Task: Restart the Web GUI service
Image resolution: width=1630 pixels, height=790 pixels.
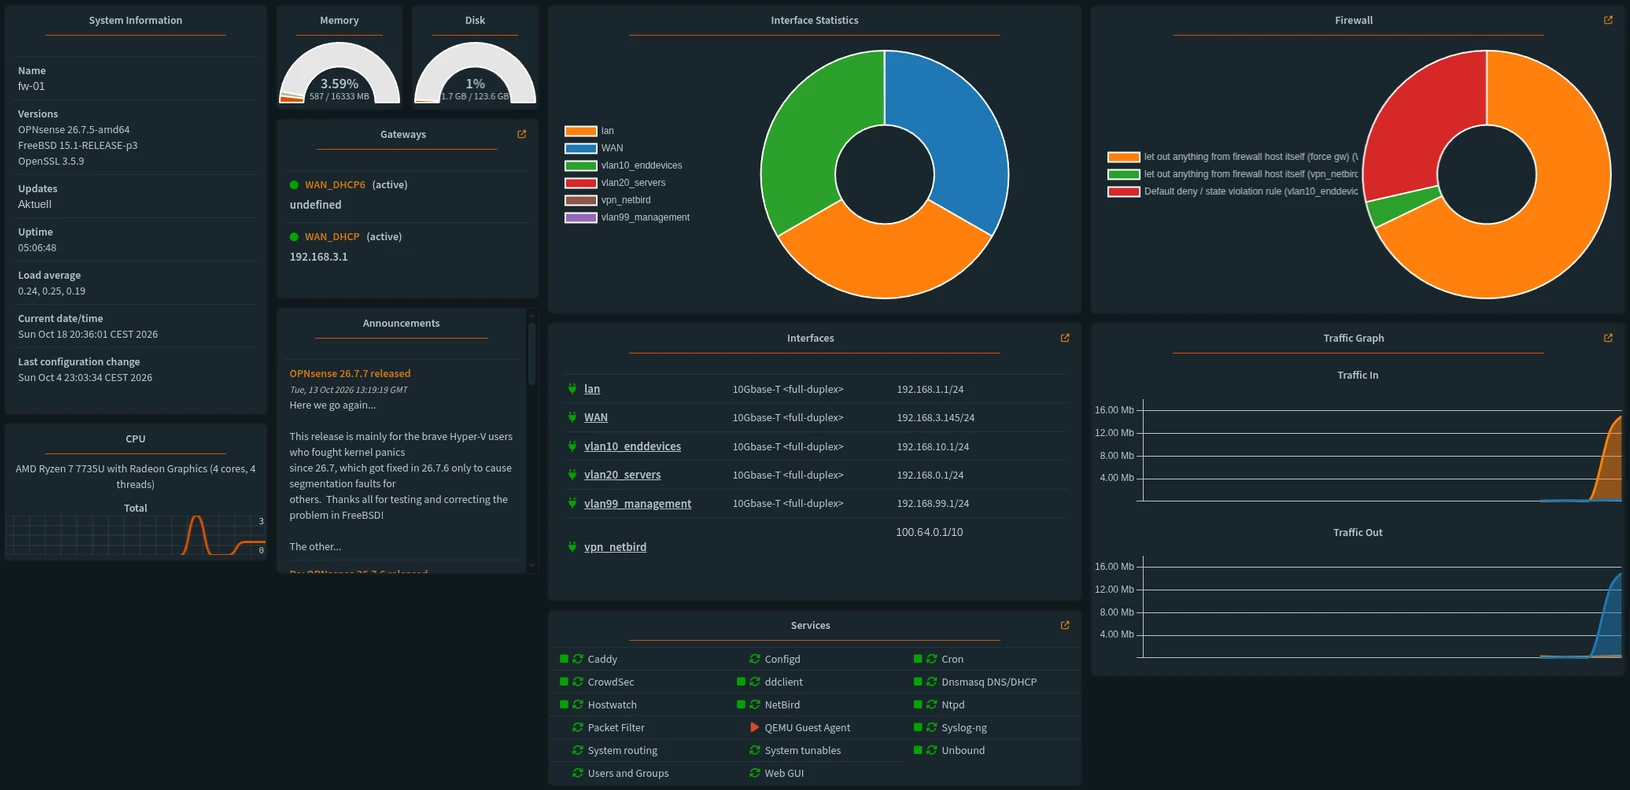Action: pyautogui.click(x=755, y=773)
